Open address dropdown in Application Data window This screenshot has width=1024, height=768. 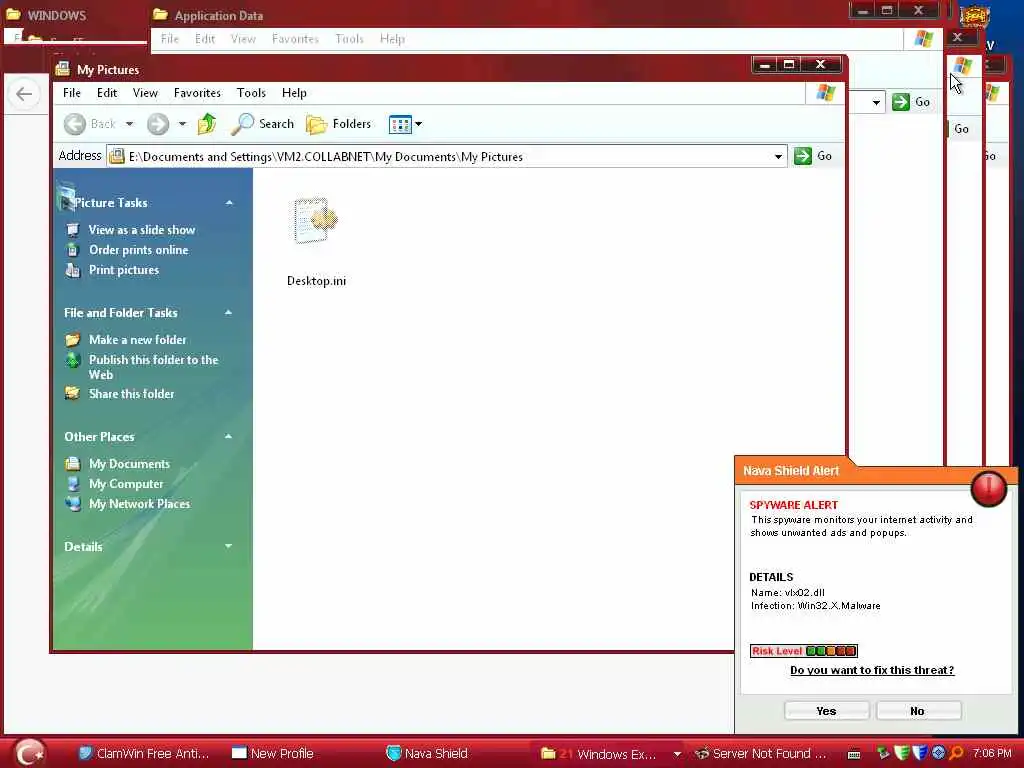[876, 102]
